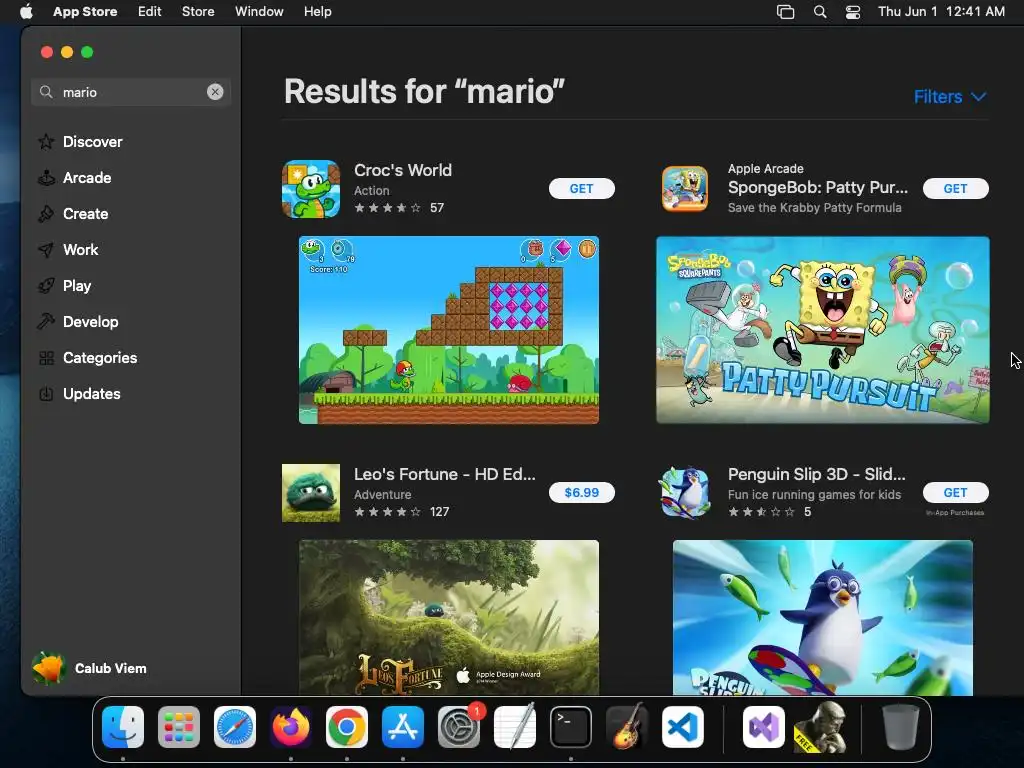Click the Leo's Fortune app icon

pyautogui.click(x=311, y=493)
